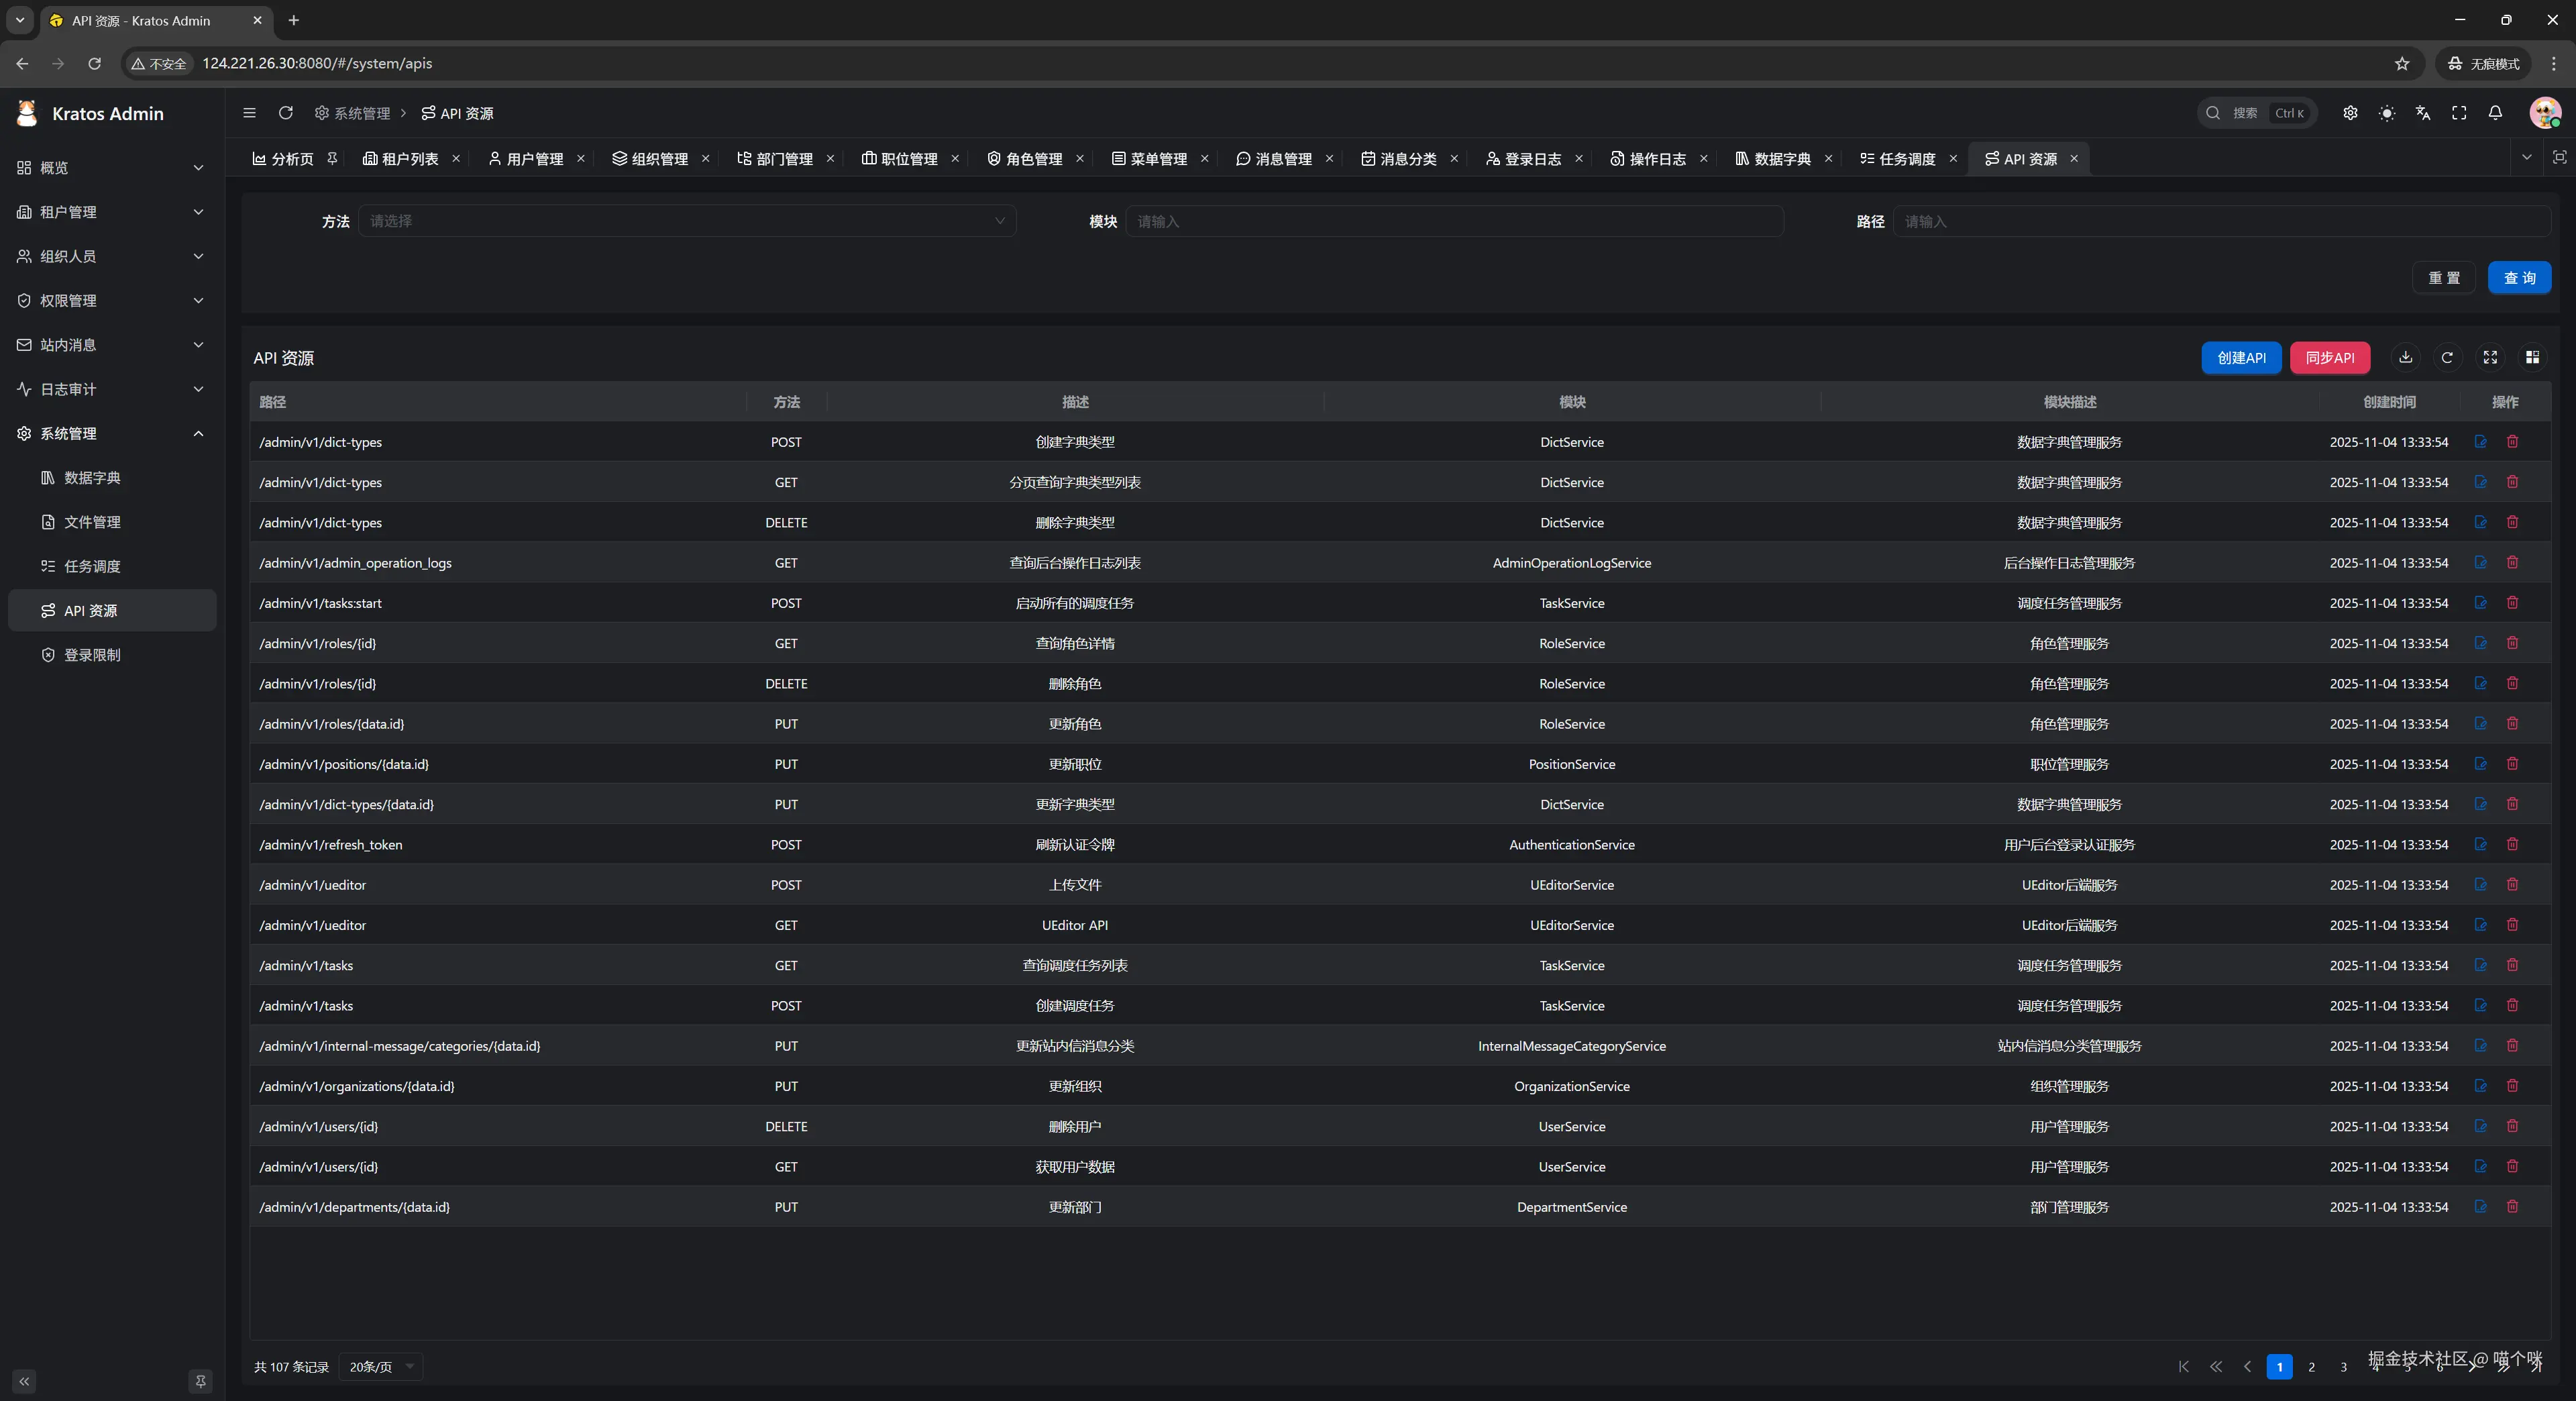Refresh the API table with reload icon
Image resolution: width=2576 pixels, height=1401 pixels.
tap(2447, 357)
